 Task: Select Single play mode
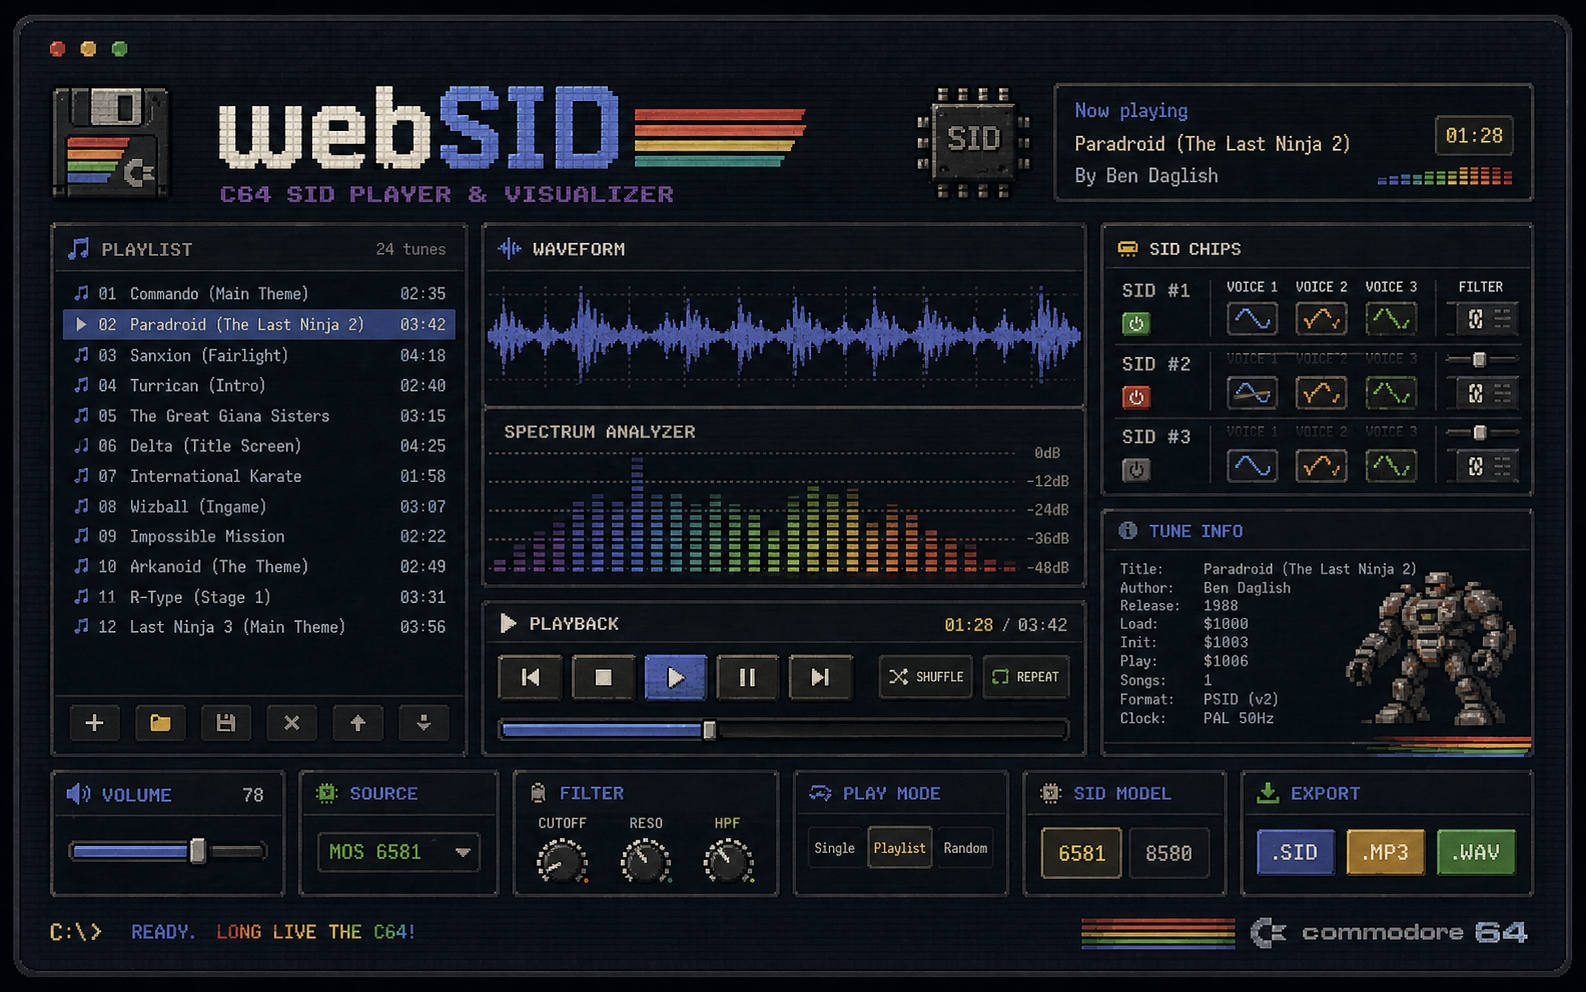tap(834, 848)
